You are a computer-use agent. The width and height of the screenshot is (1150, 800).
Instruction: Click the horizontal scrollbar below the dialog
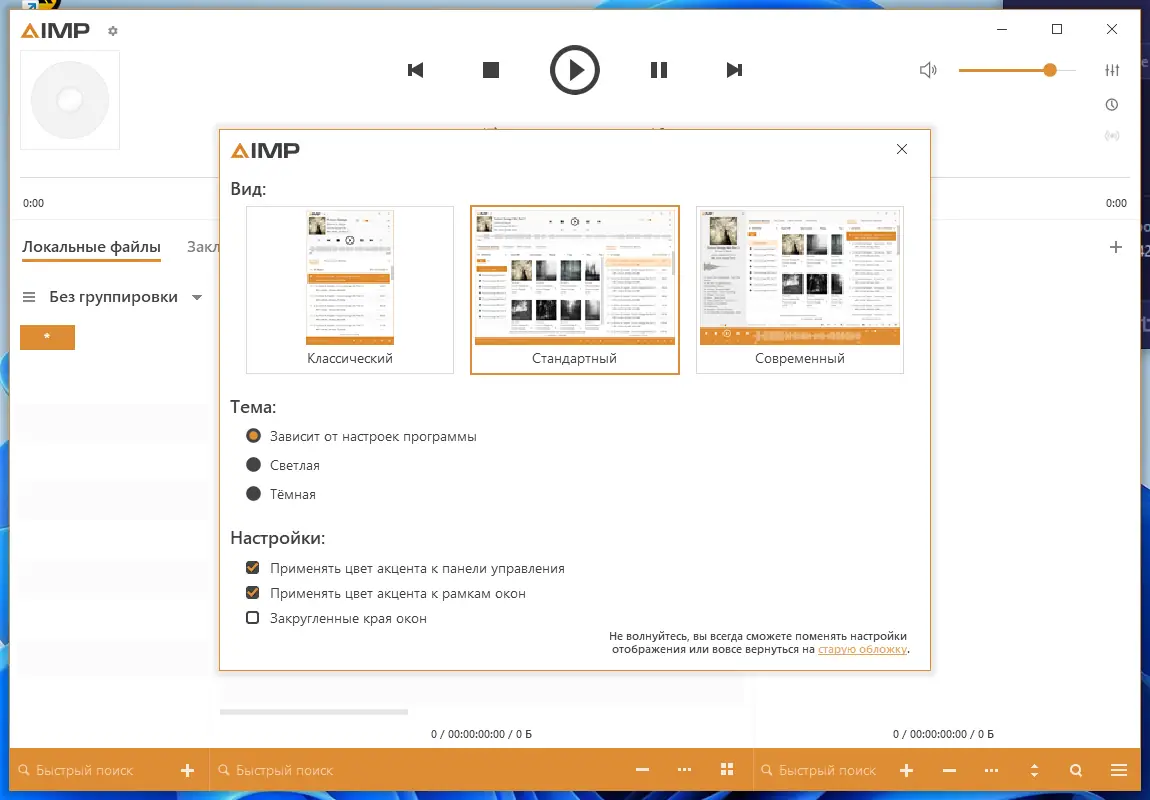coord(314,711)
